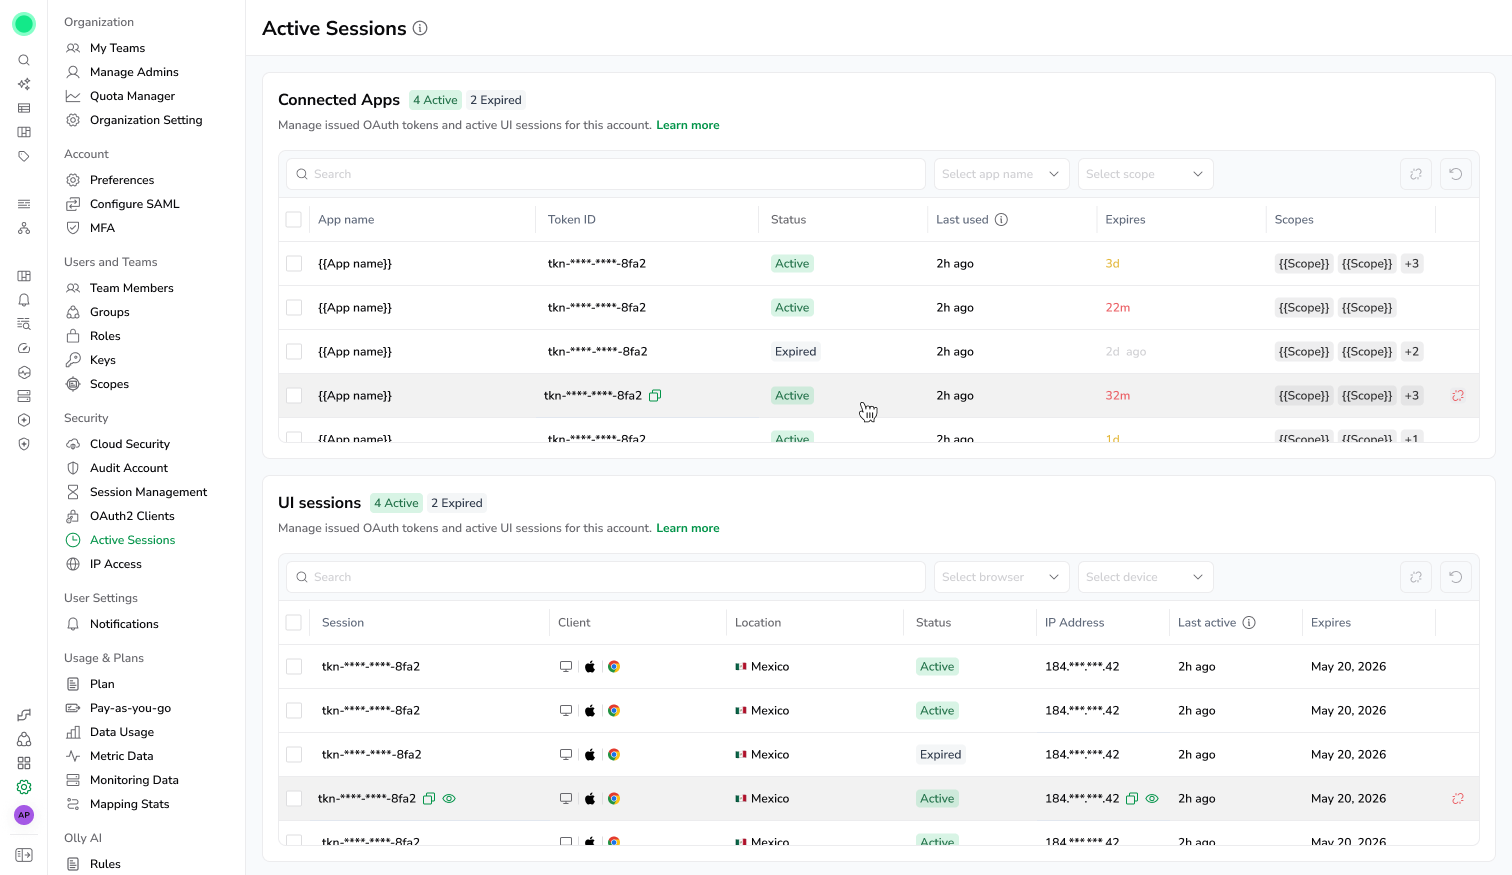Click the Apple OS icon in the Expired session row
1512x875 pixels.
[x=590, y=755]
